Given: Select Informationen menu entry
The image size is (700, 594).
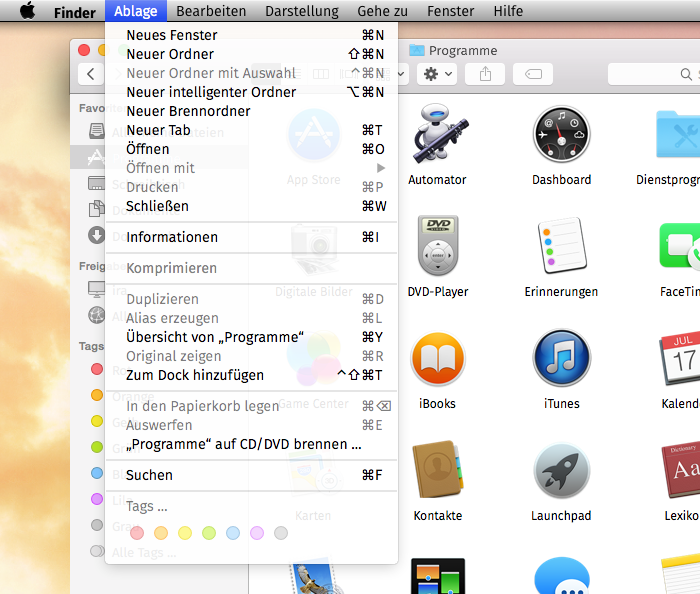Looking at the screenshot, I should 251,237.
